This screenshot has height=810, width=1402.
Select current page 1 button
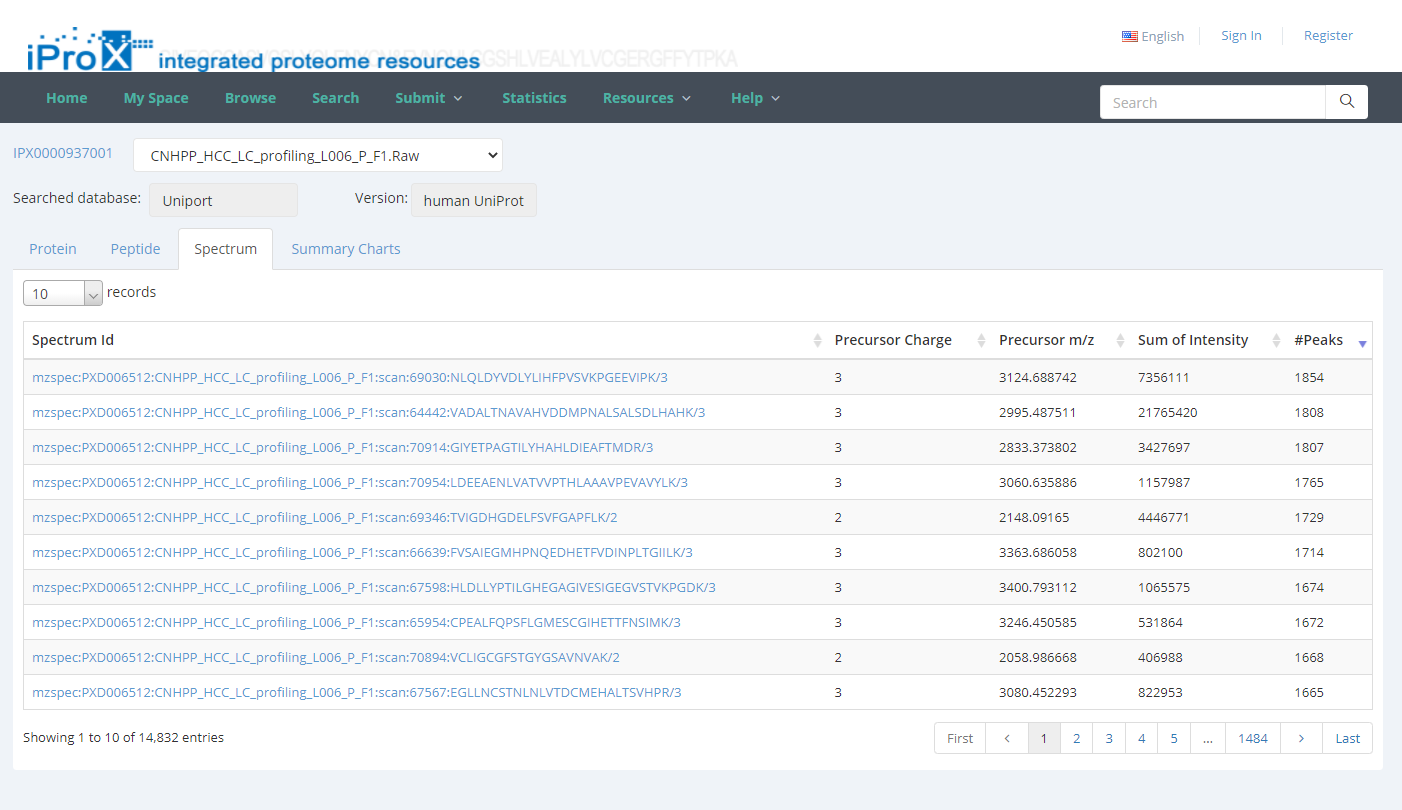point(1044,738)
